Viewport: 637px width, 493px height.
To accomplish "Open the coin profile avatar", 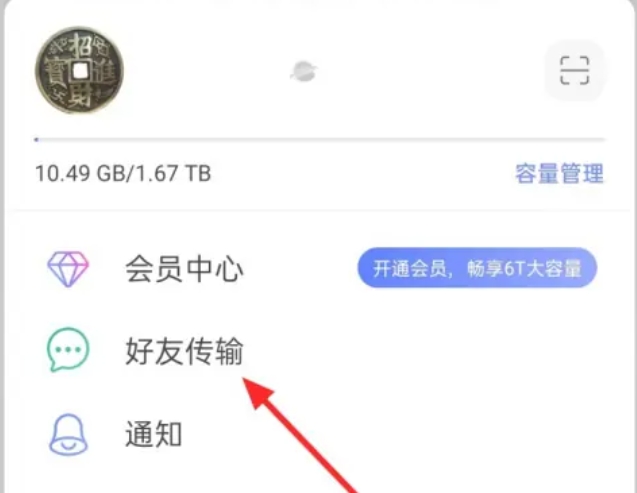I will 79,70.
